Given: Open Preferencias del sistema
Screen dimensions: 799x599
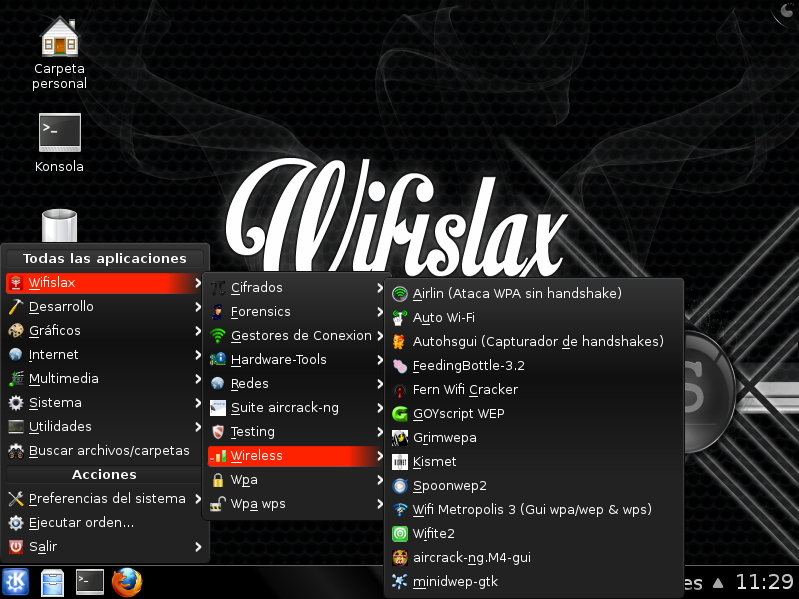Looking at the screenshot, I should click(x=104, y=499).
